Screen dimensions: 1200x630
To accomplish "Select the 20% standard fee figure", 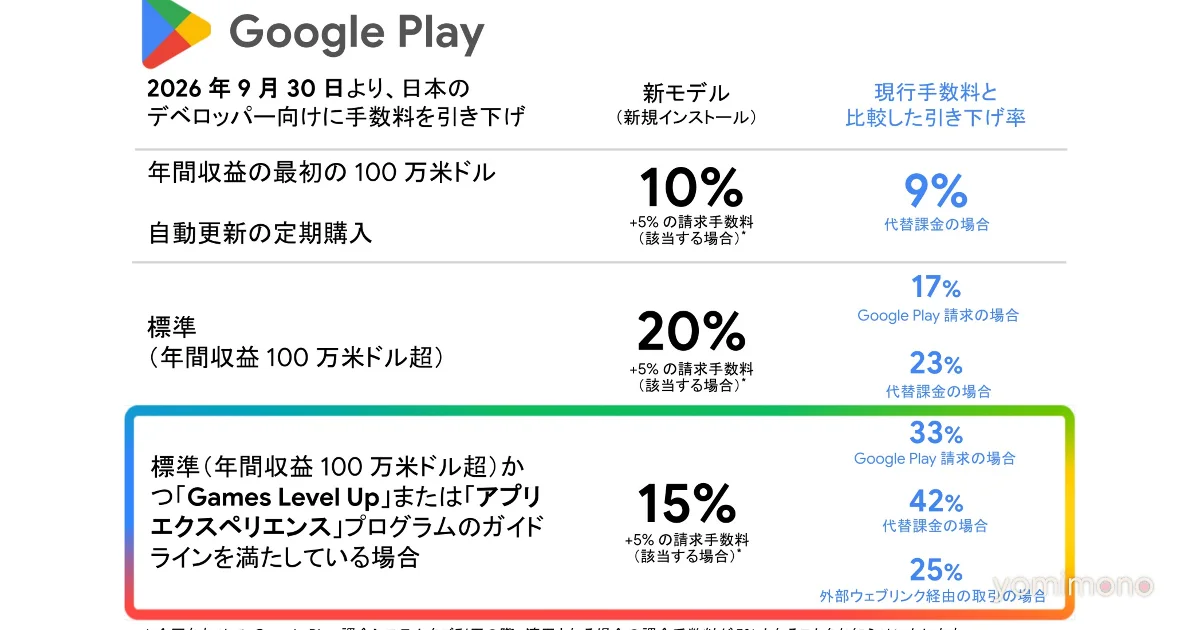I will 691,331.
